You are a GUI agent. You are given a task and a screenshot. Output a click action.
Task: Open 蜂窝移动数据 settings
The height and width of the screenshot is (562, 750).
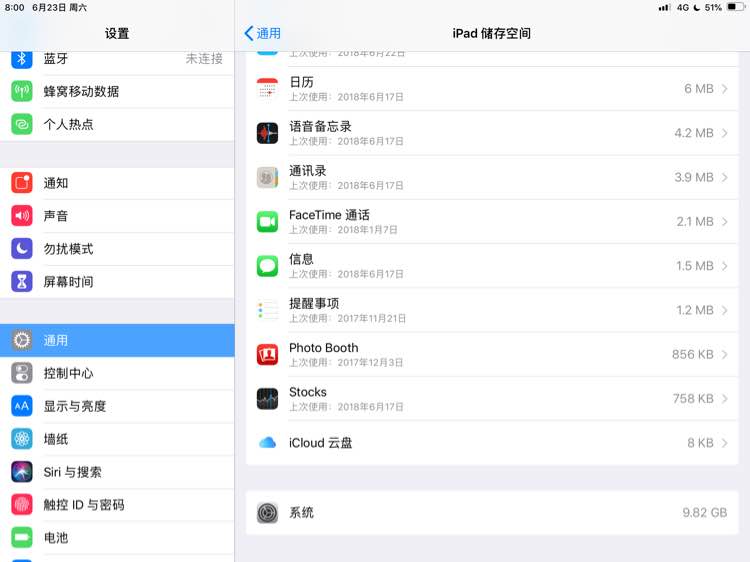click(117, 91)
